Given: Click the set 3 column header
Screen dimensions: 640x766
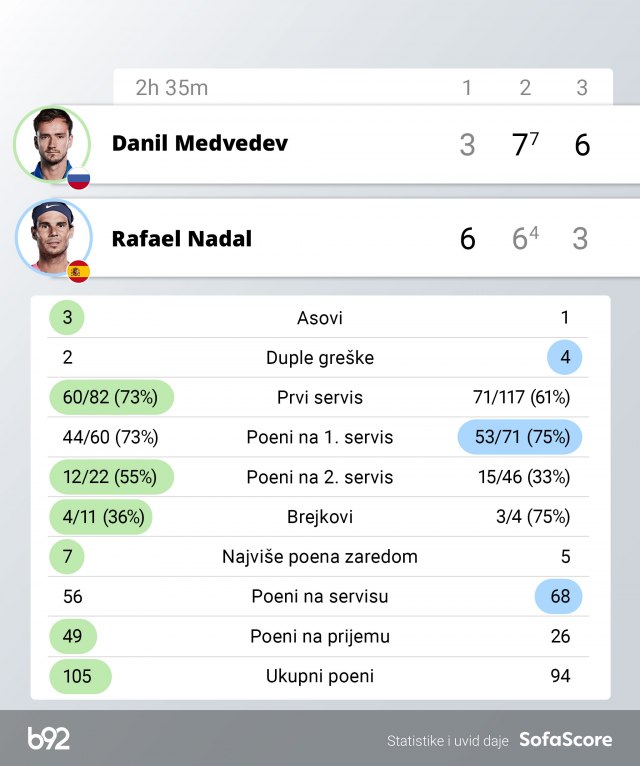Looking at the screenshot, I should [582, 88].
